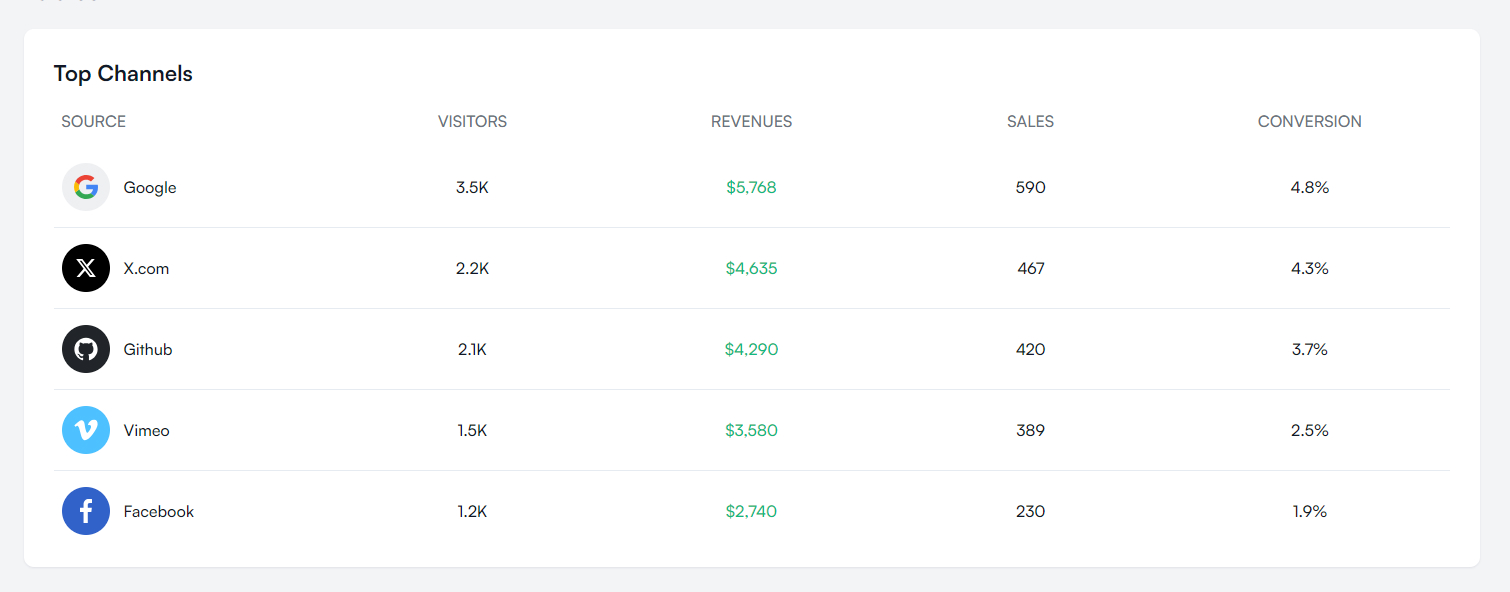The image size is (1510, 592).
Task: Click the Top Channels heading
Action: click(123, 74)
